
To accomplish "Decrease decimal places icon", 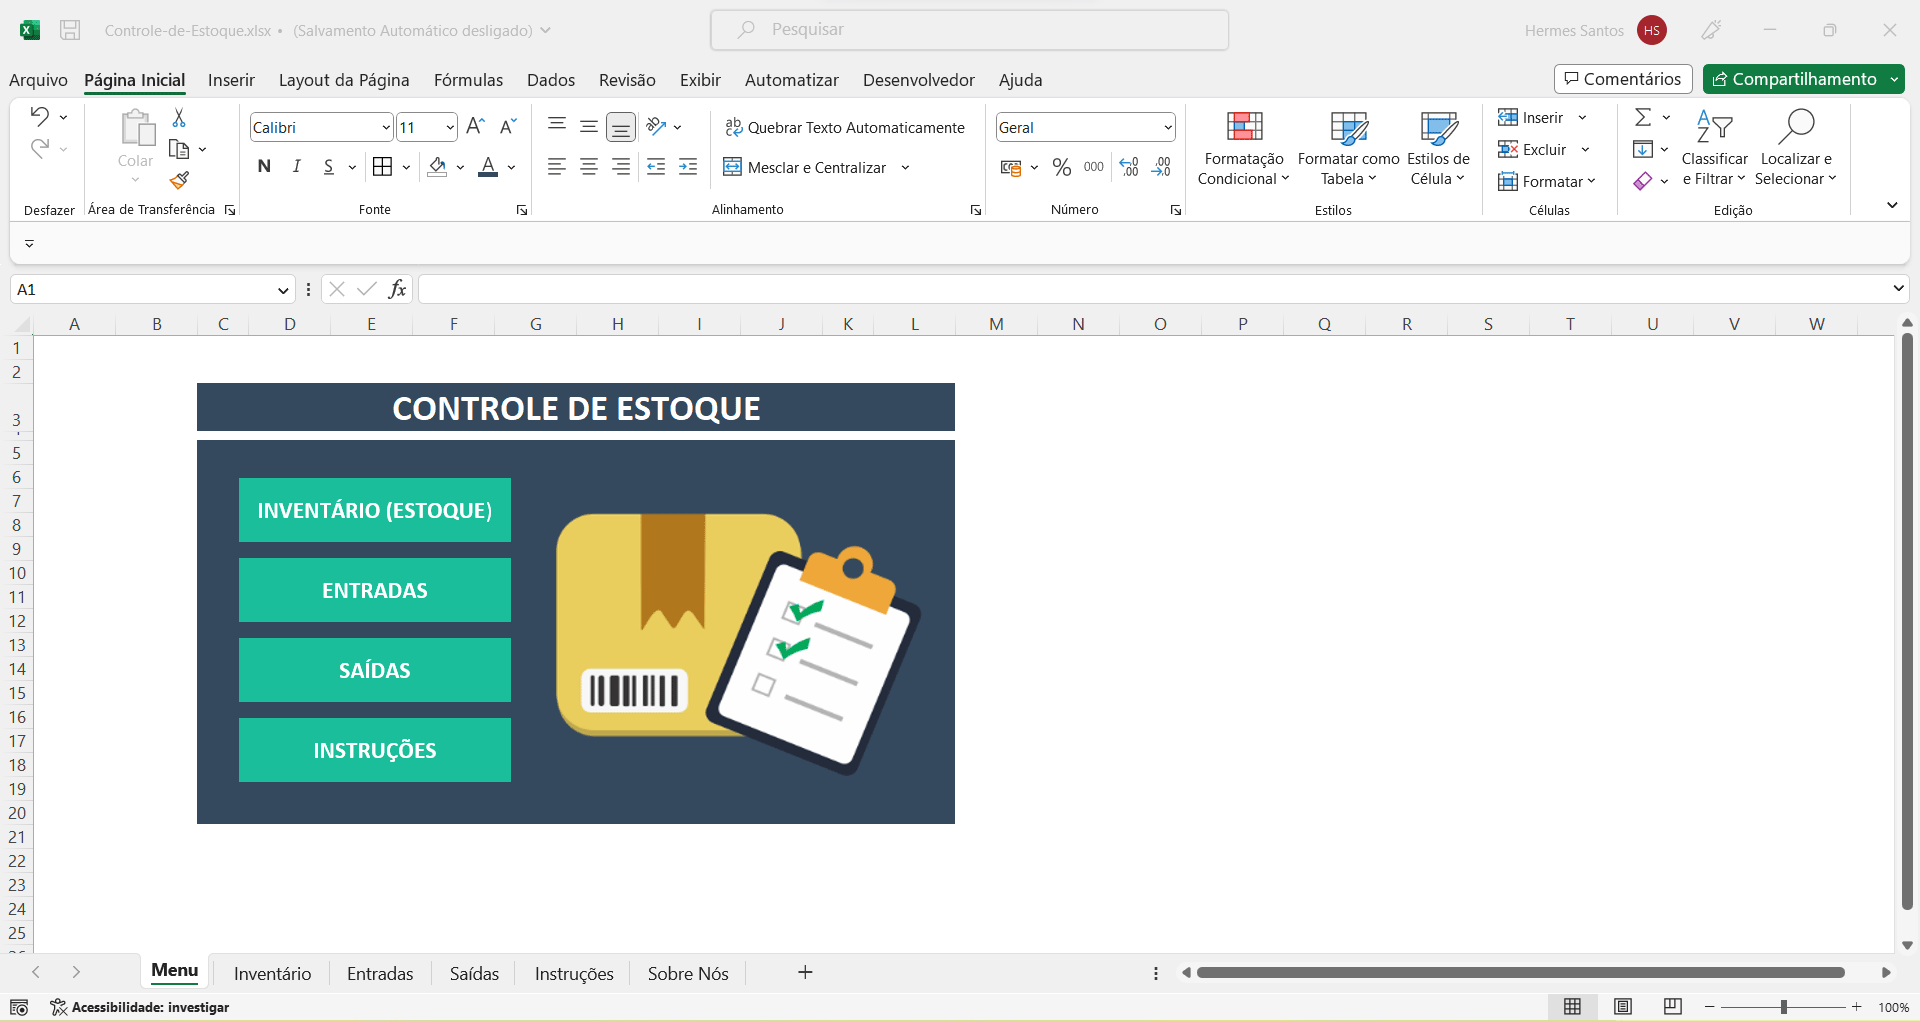I will 1161,167.
